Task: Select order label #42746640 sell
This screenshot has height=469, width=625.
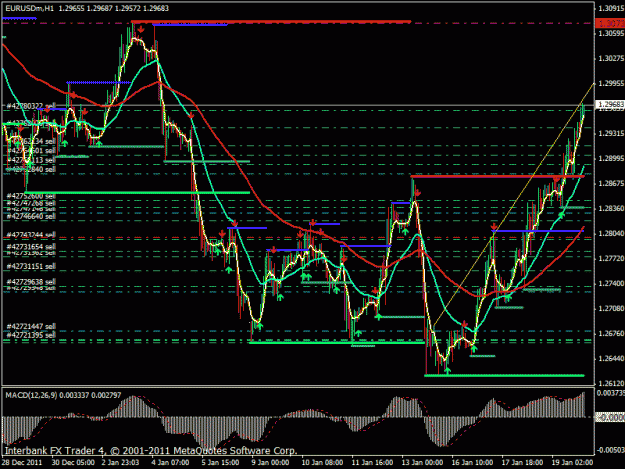Action: [x=31, y=216]
